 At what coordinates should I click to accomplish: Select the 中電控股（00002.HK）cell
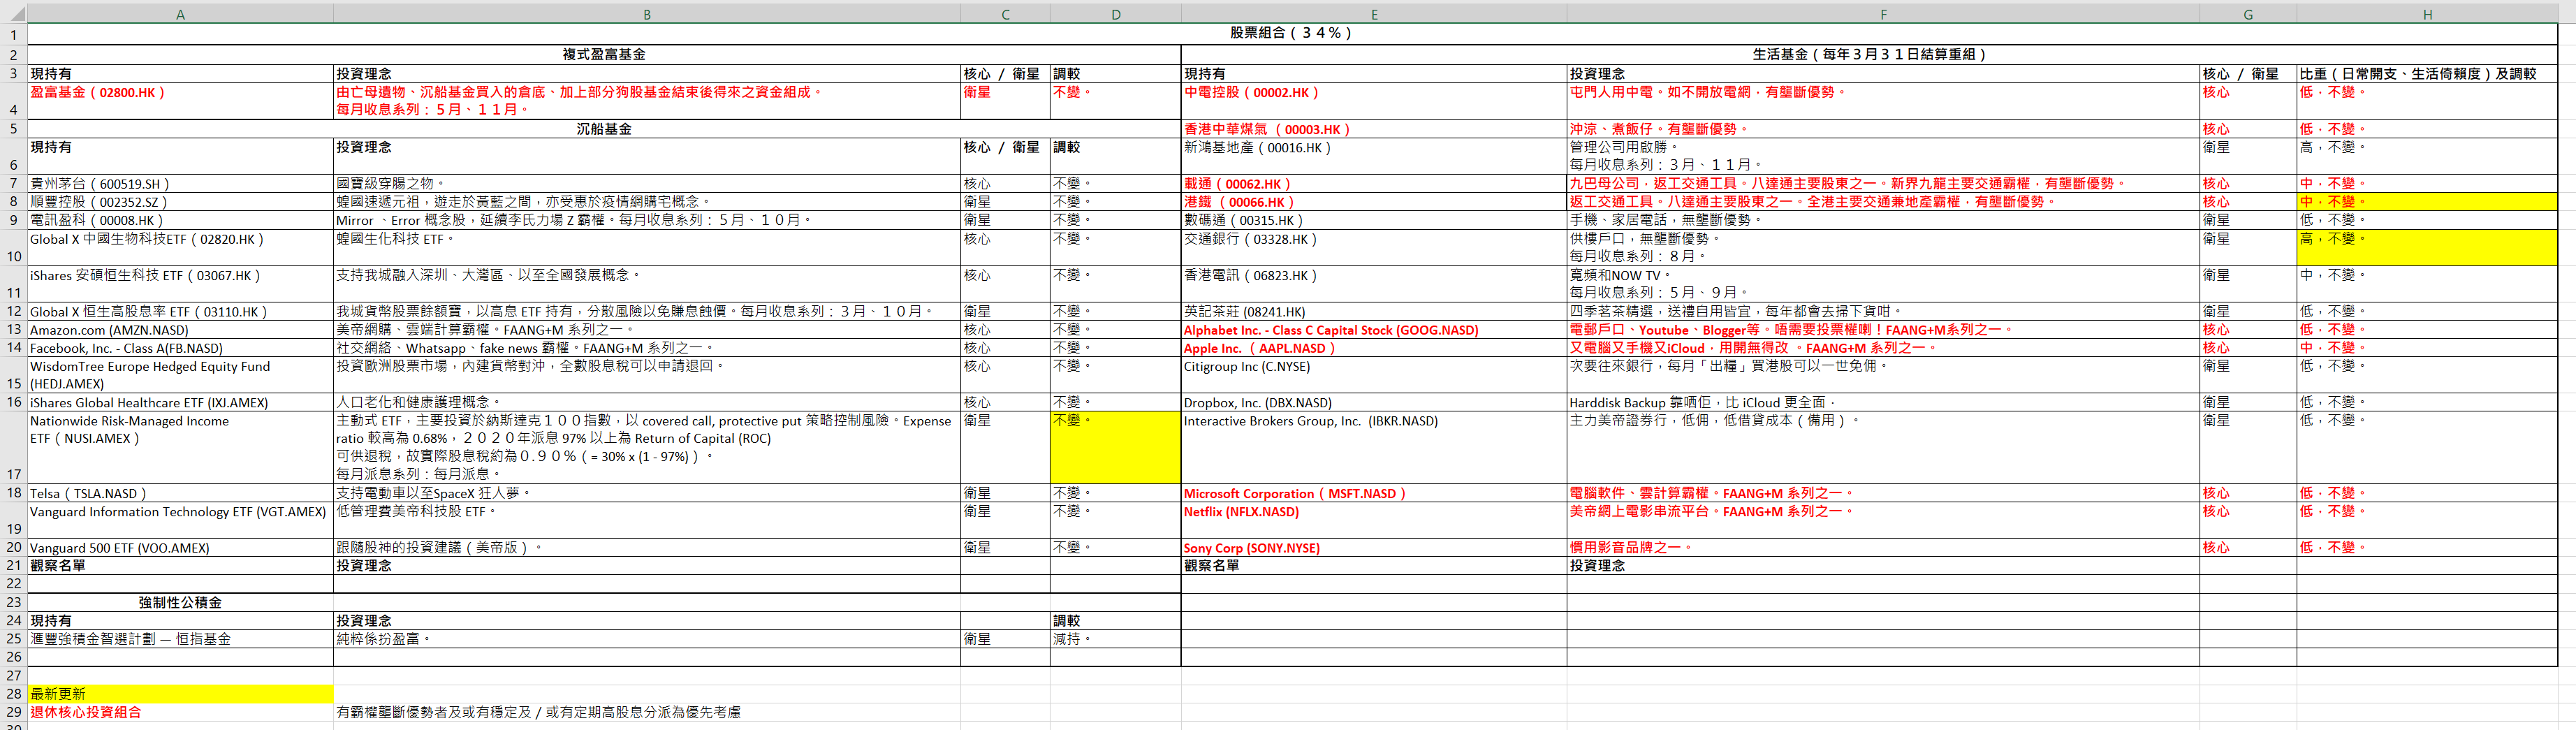coord(1374,101)
